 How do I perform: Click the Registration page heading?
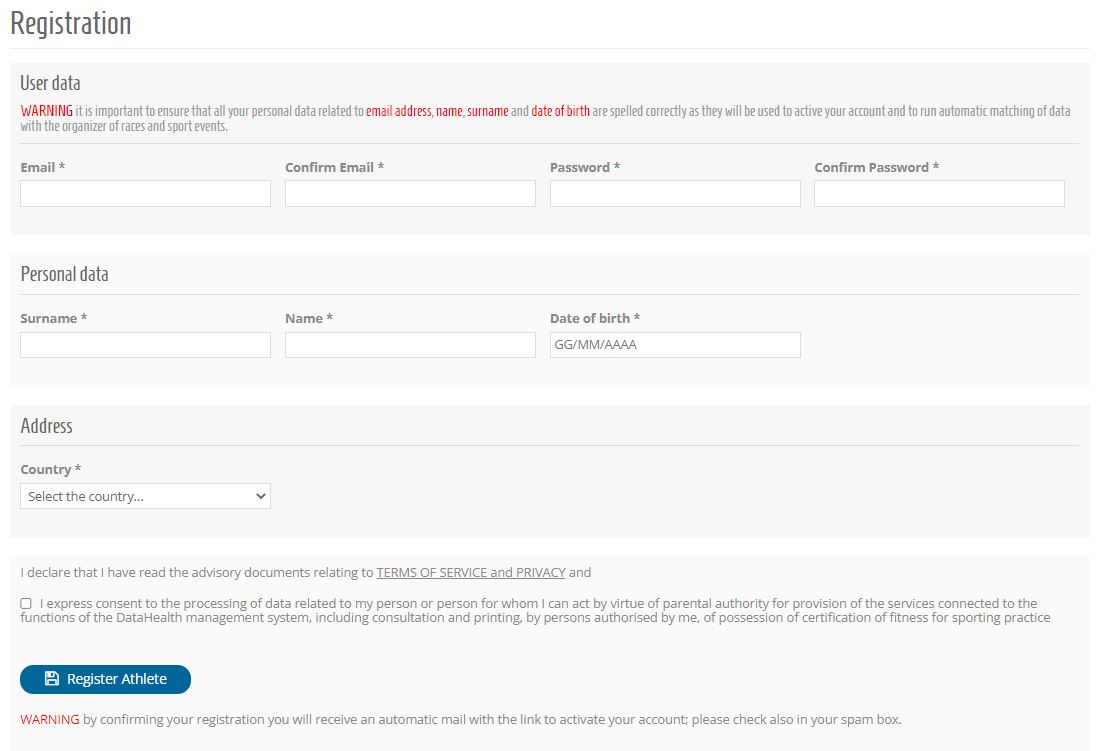click(70, 23)
